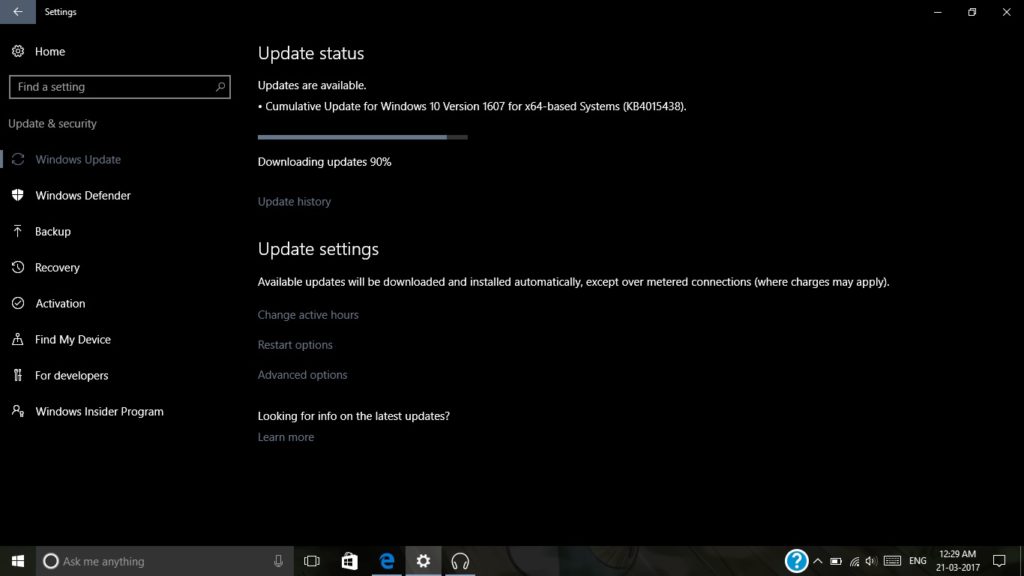Open the network Wi-Fi tray icon
1024x576 pixels.
(854, 561)
